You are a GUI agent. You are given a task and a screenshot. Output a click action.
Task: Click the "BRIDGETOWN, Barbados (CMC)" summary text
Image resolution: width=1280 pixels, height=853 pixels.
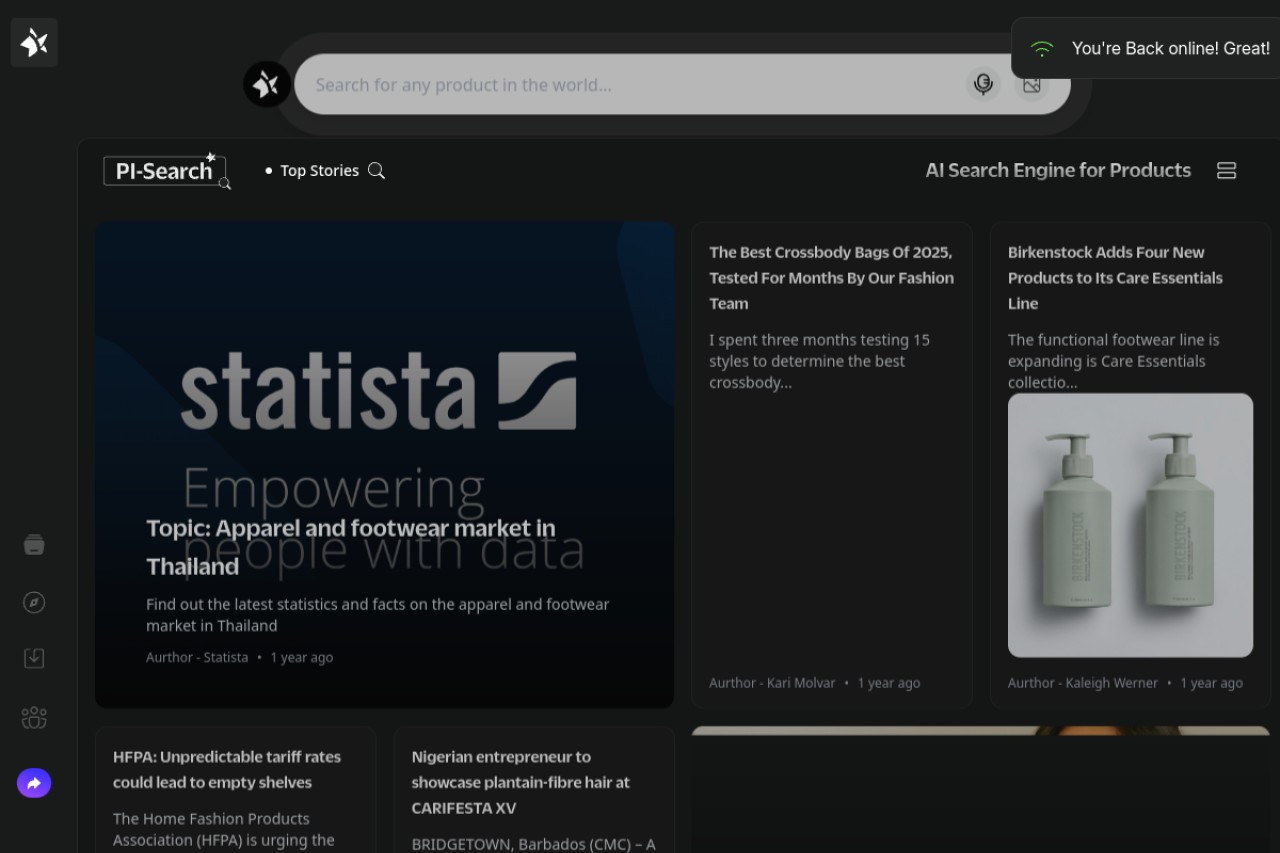[533, 844]
